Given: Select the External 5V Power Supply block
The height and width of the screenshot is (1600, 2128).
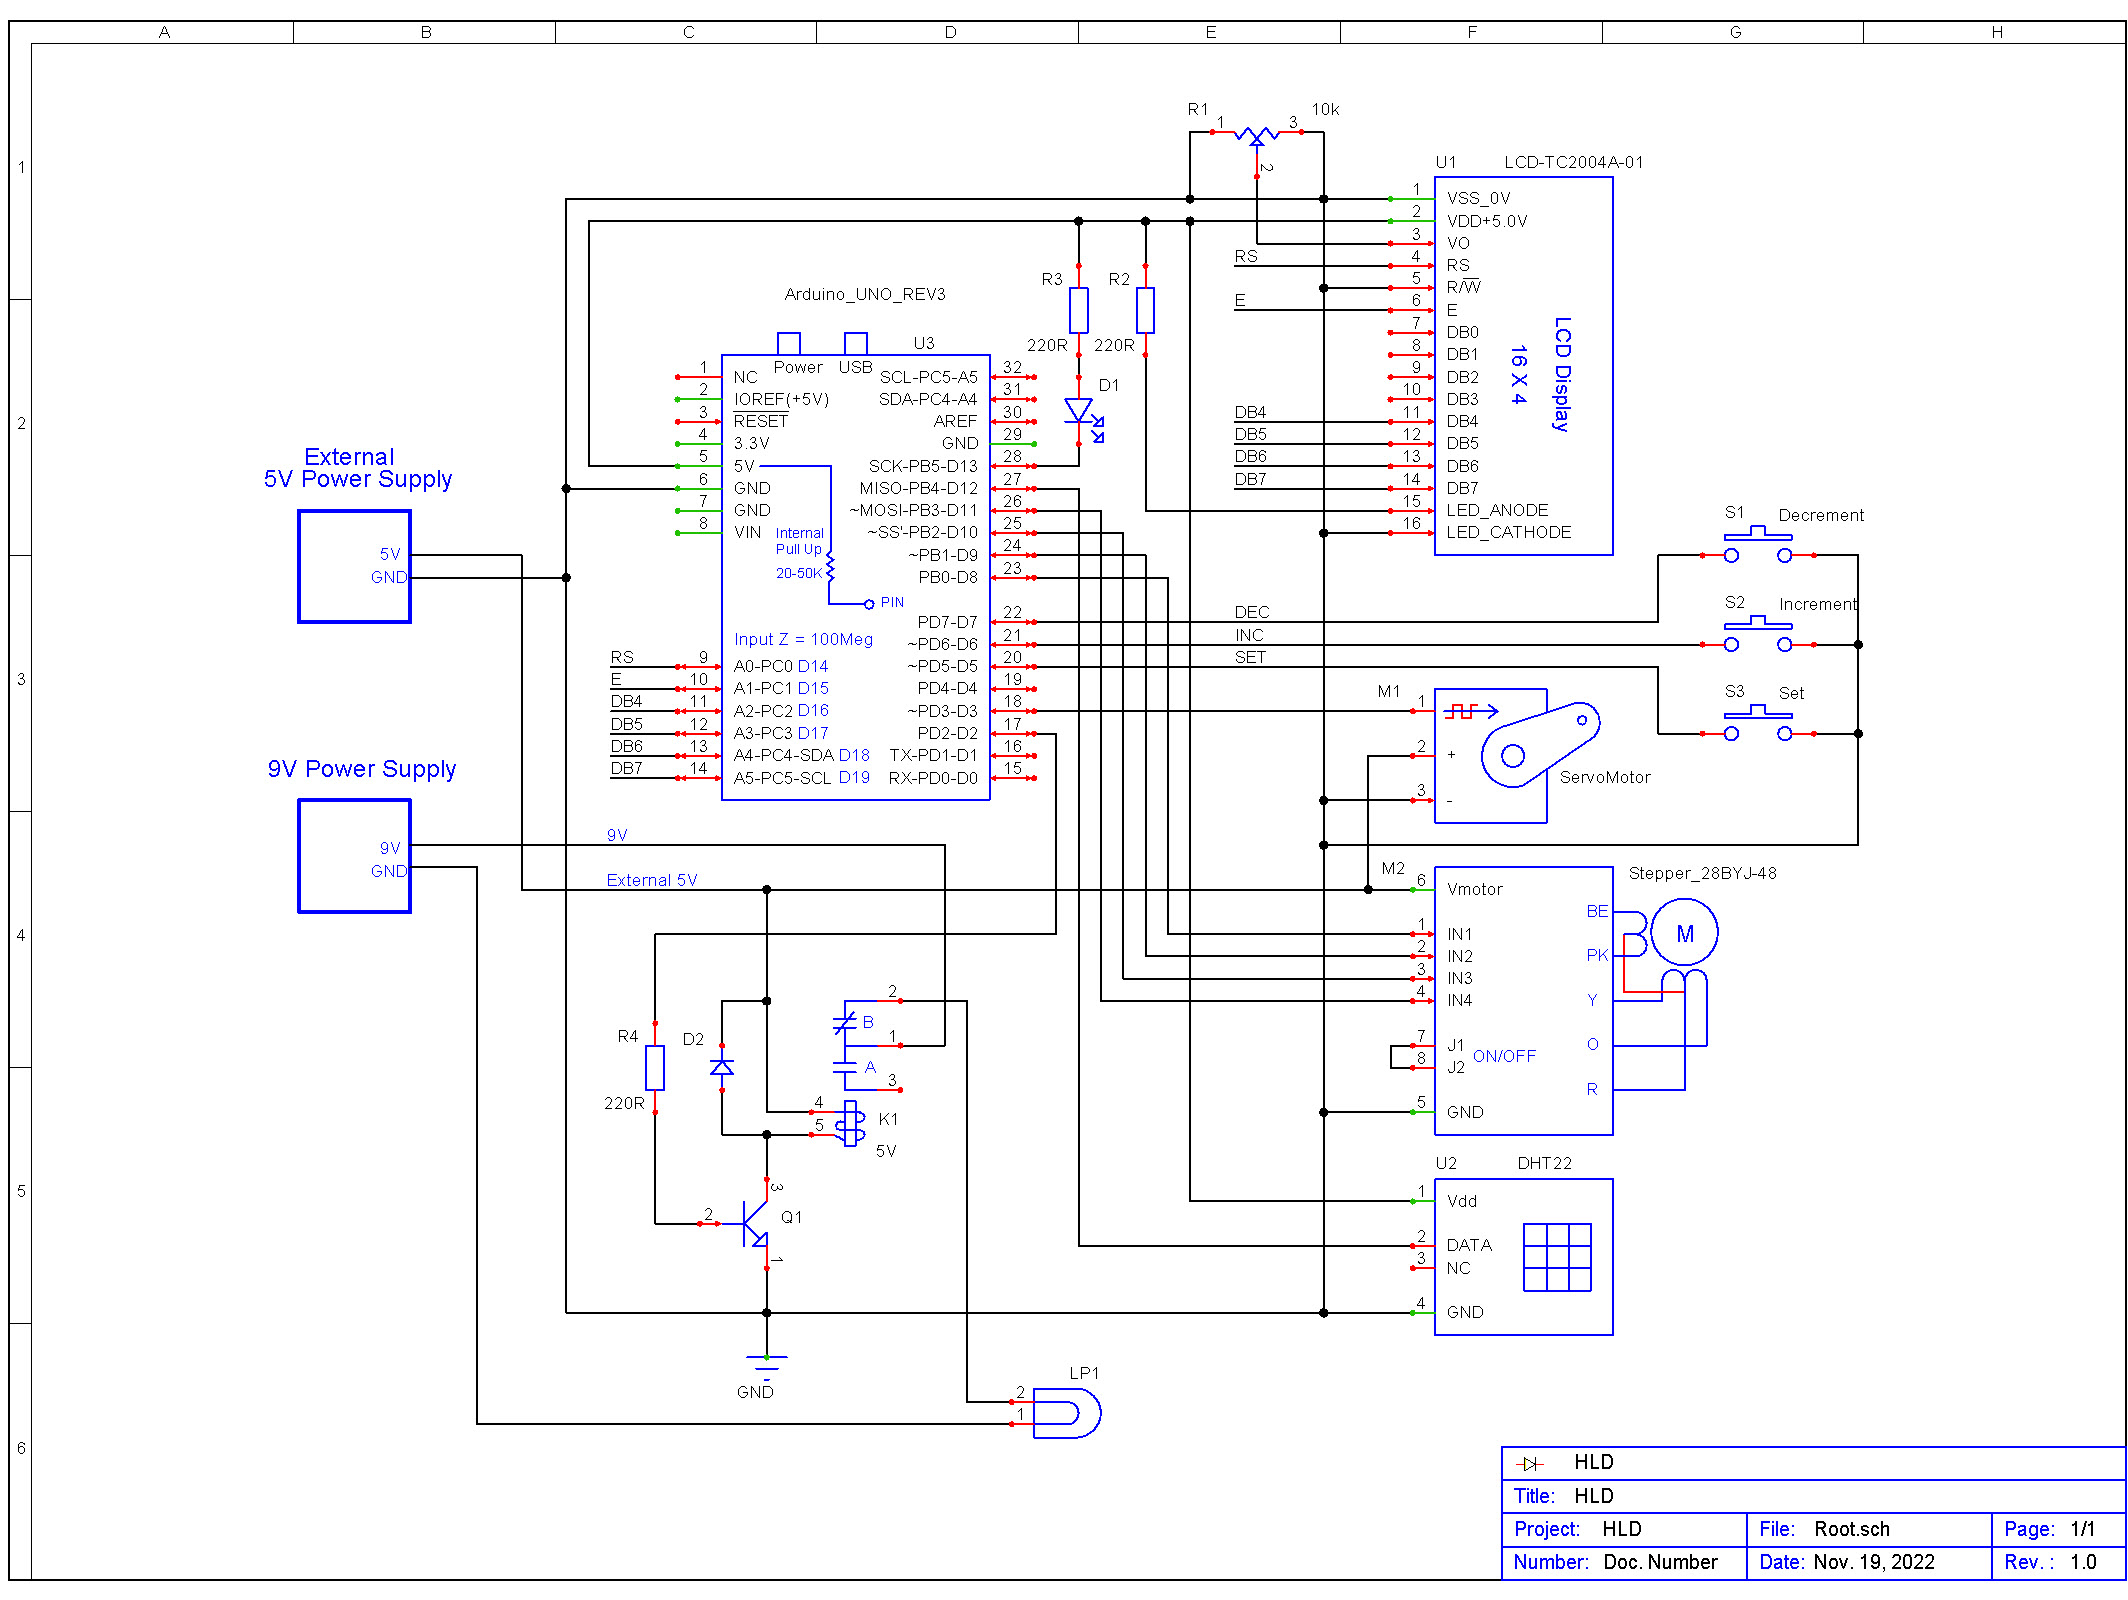Looking at the screenshot, I should [353, 566].
